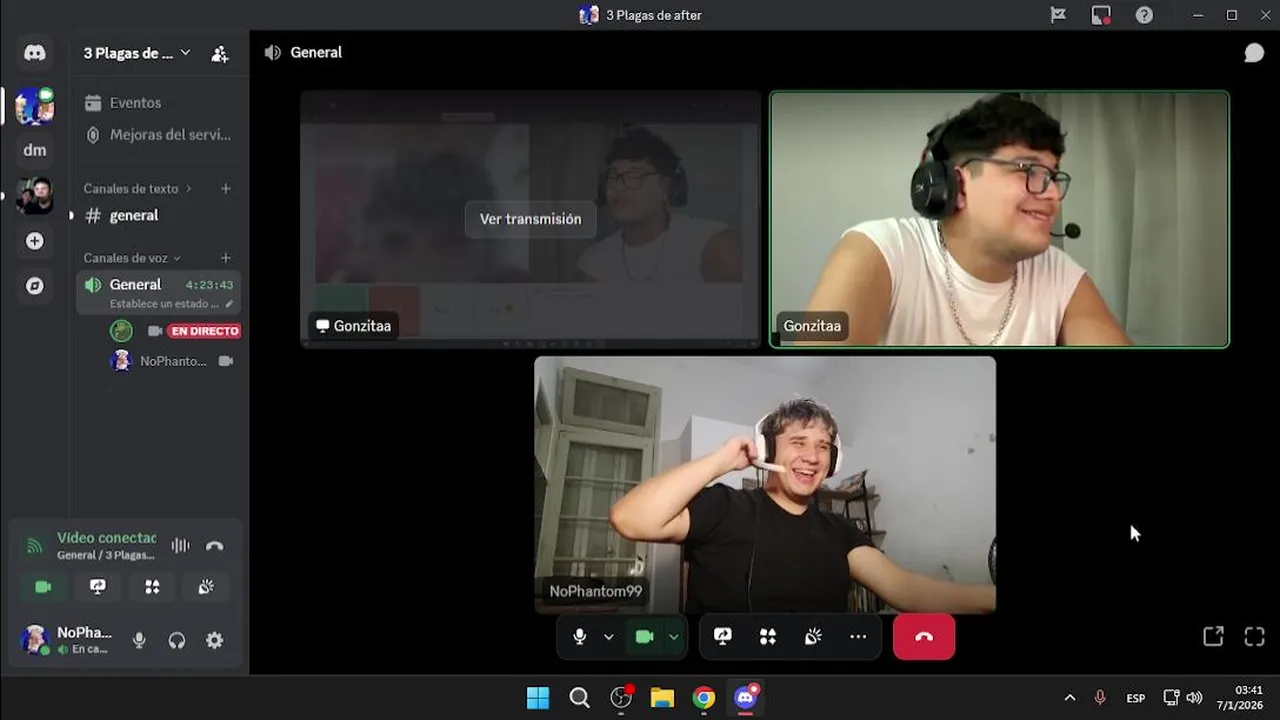Switch ESP keyboard language
This screenshot has height=720, width=1280.
tap(1136, 698)
